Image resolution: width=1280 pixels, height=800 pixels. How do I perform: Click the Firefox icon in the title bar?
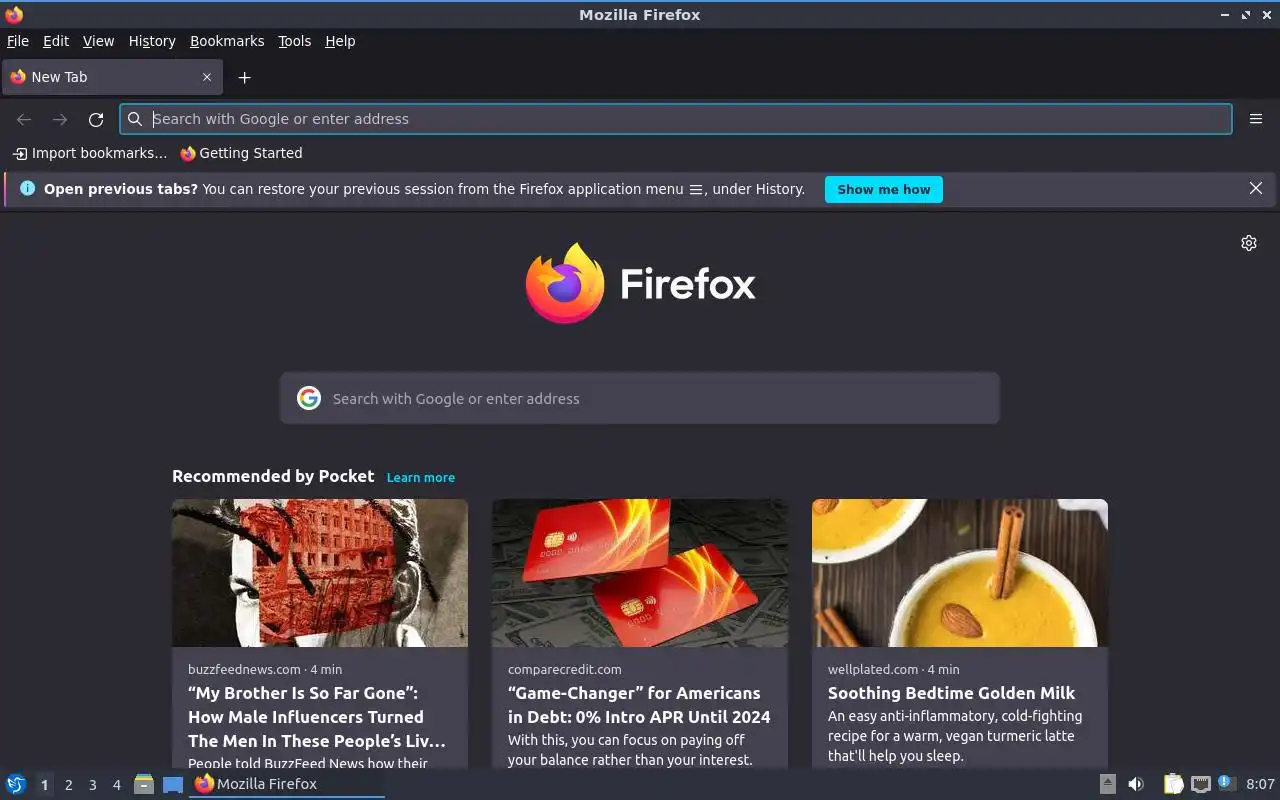[x=14, y=14]
